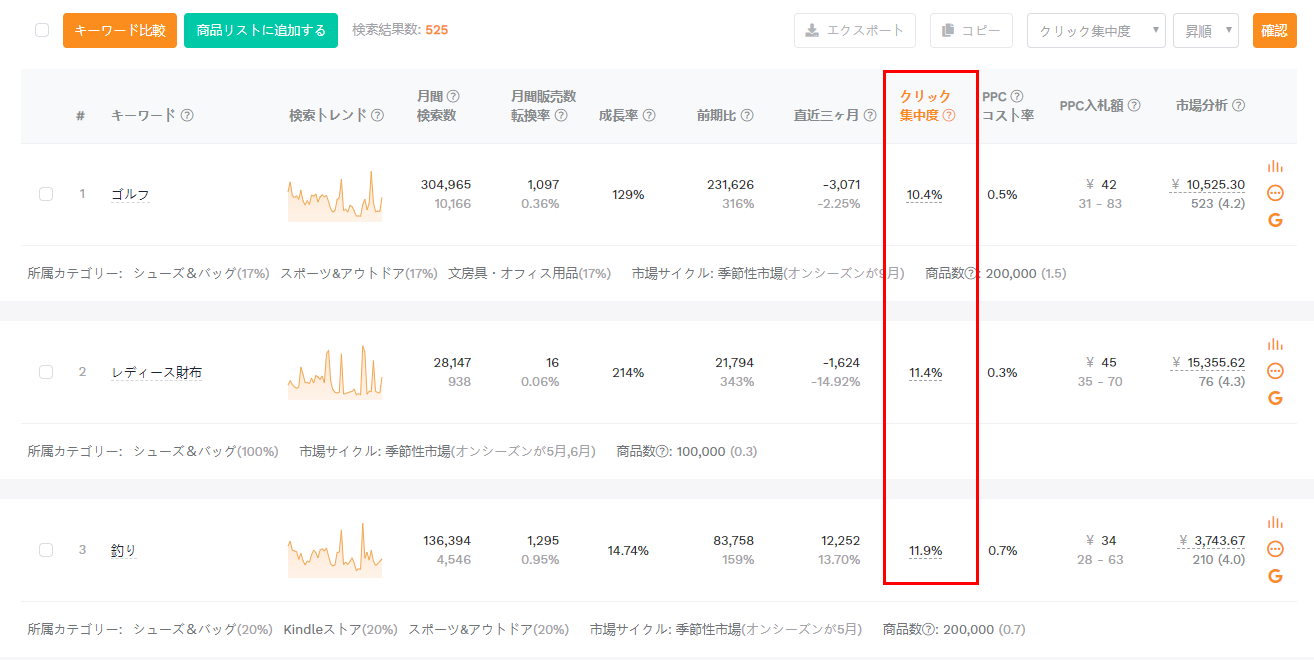Open bar chart icon for 釣り row
The width and height of the screenshot is (1314, 660).
(1275, 522)
